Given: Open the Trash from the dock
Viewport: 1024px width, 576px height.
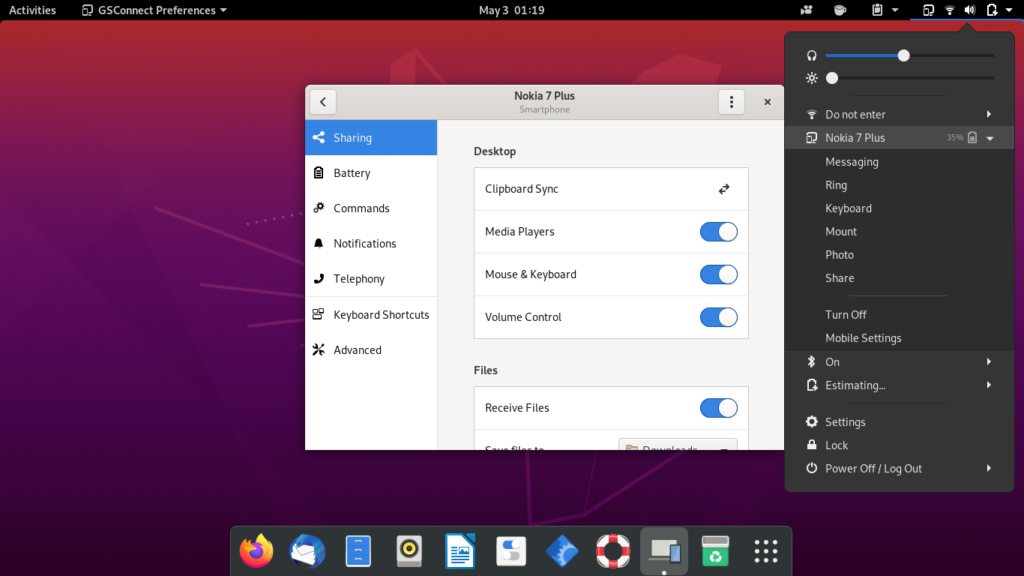Looking at the screenshot, I should [x=715, y=551].
